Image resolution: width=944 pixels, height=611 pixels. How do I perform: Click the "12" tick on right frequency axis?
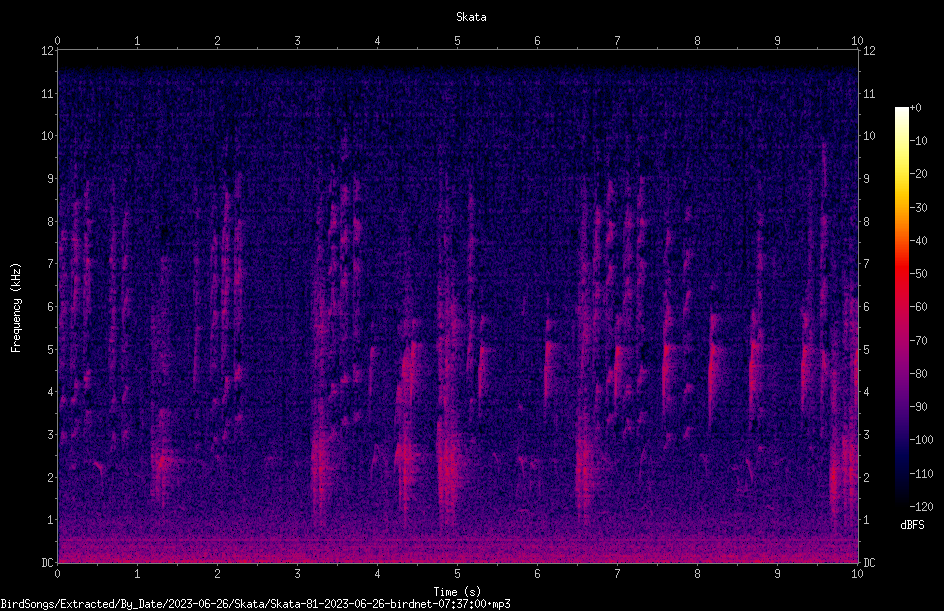click(869, 51)
